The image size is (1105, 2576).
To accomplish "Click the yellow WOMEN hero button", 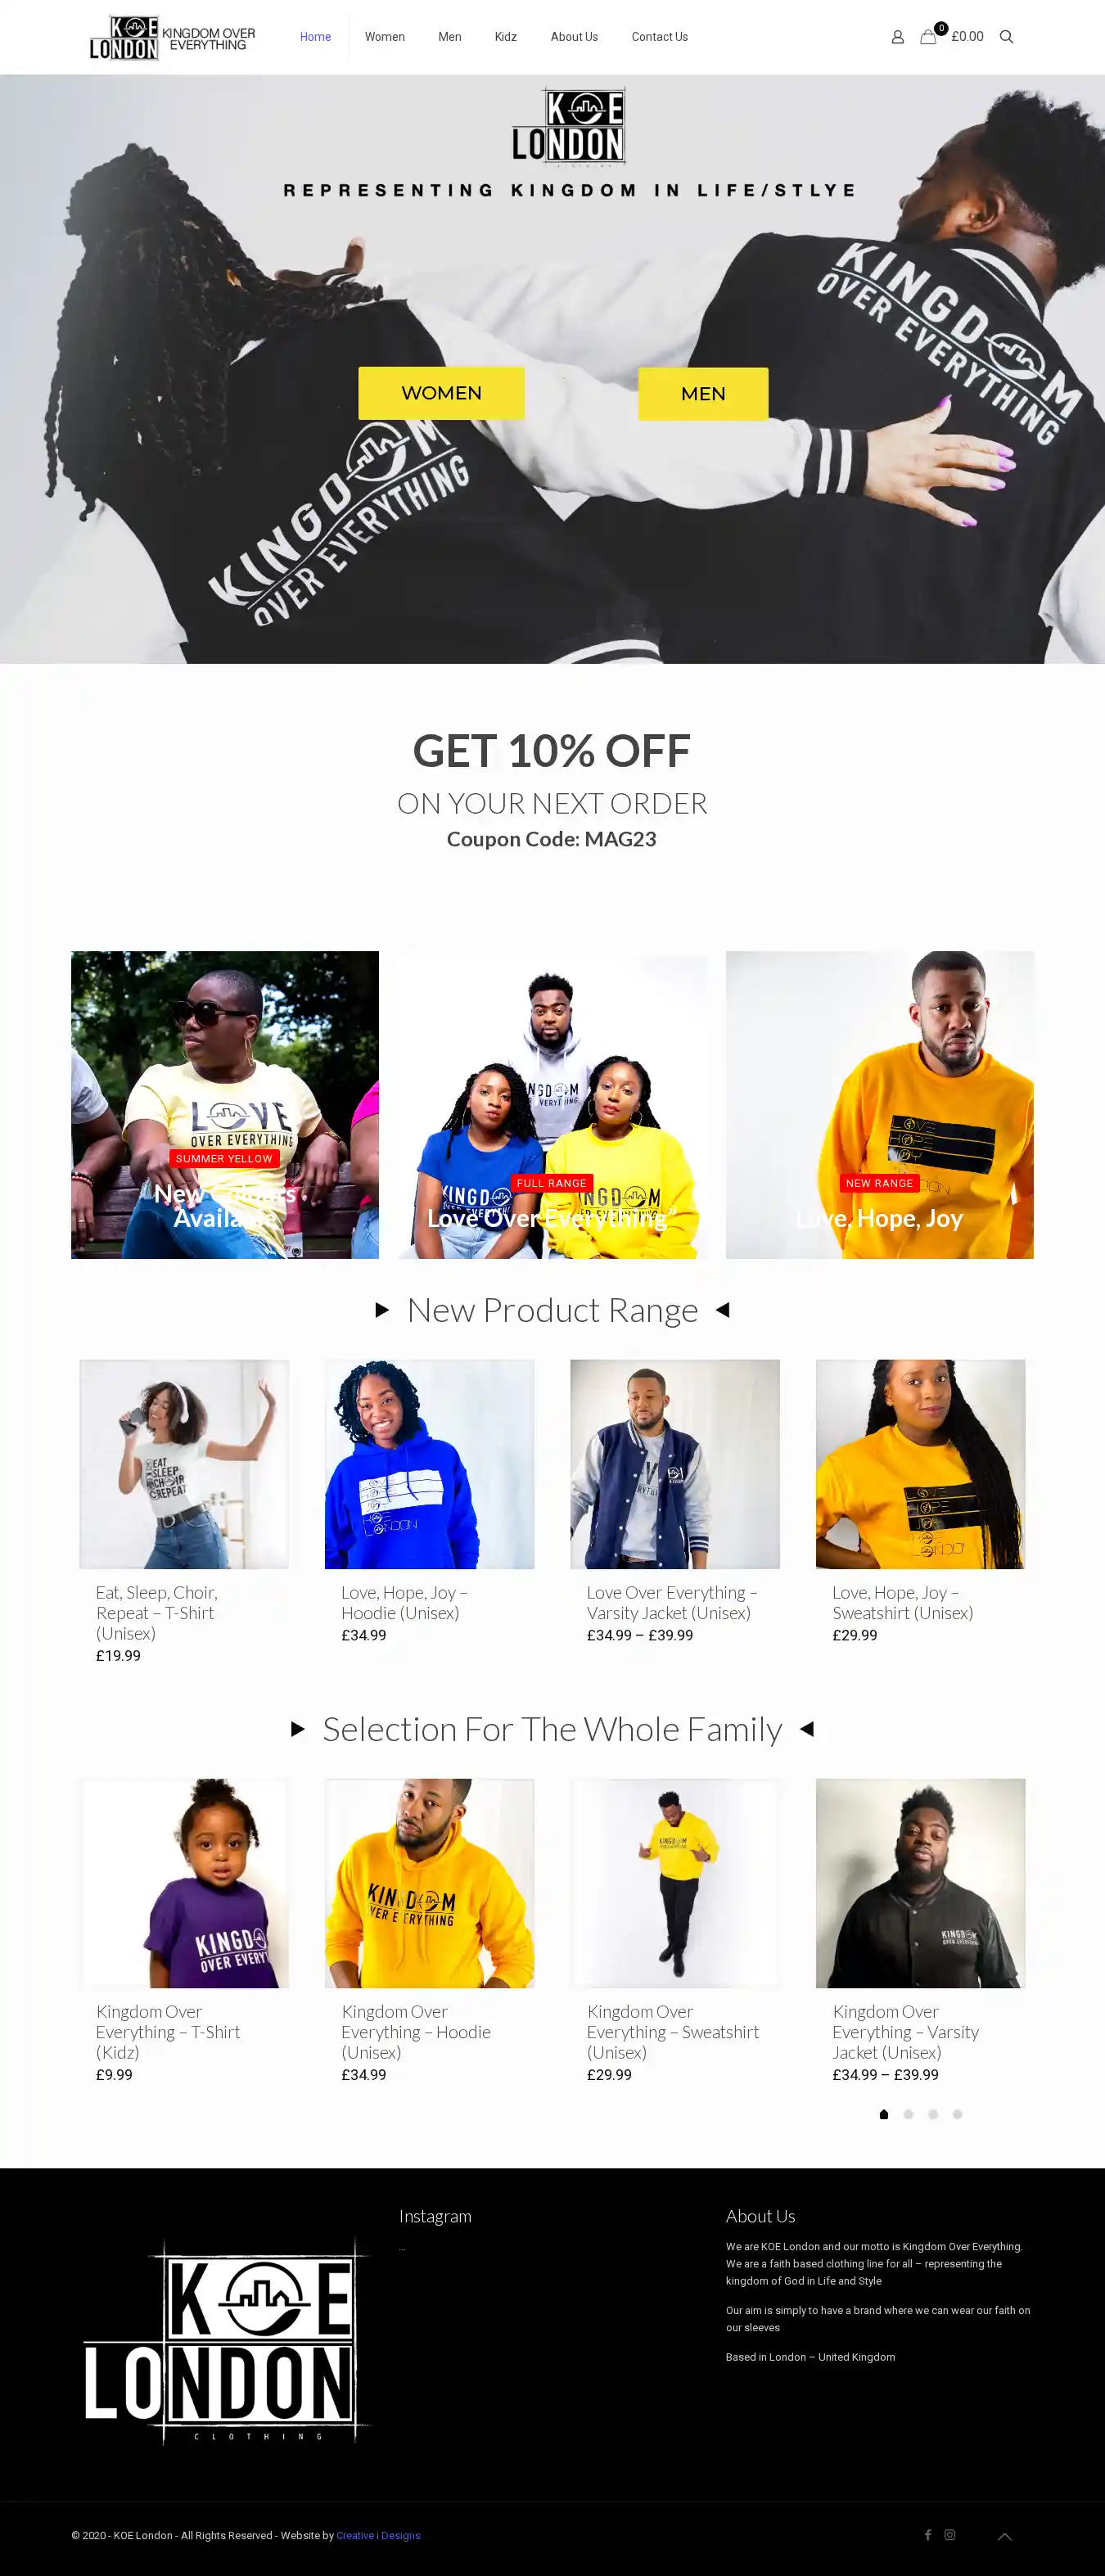I will pyautogui.click(x=441, y=393).
